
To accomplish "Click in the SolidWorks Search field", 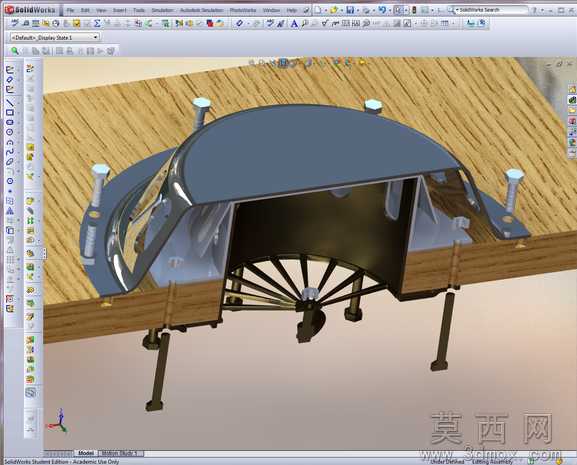I will [493, 10].
